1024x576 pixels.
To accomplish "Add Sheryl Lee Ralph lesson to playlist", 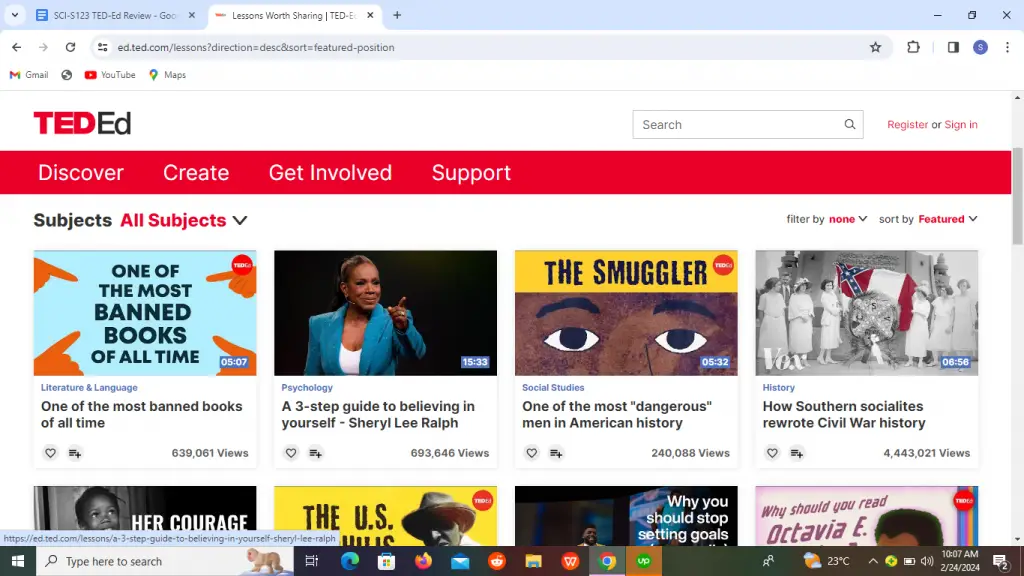I will coord(315,453).
